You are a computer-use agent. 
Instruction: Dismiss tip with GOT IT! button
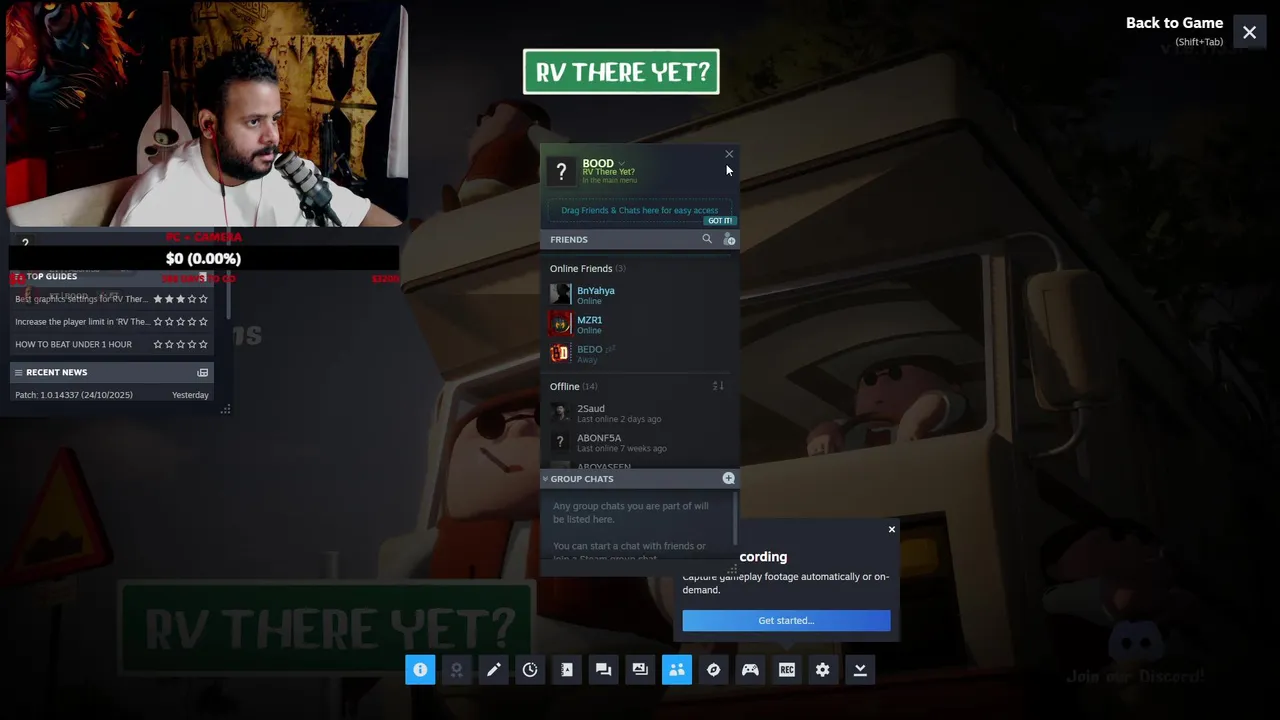coord(720,221)
